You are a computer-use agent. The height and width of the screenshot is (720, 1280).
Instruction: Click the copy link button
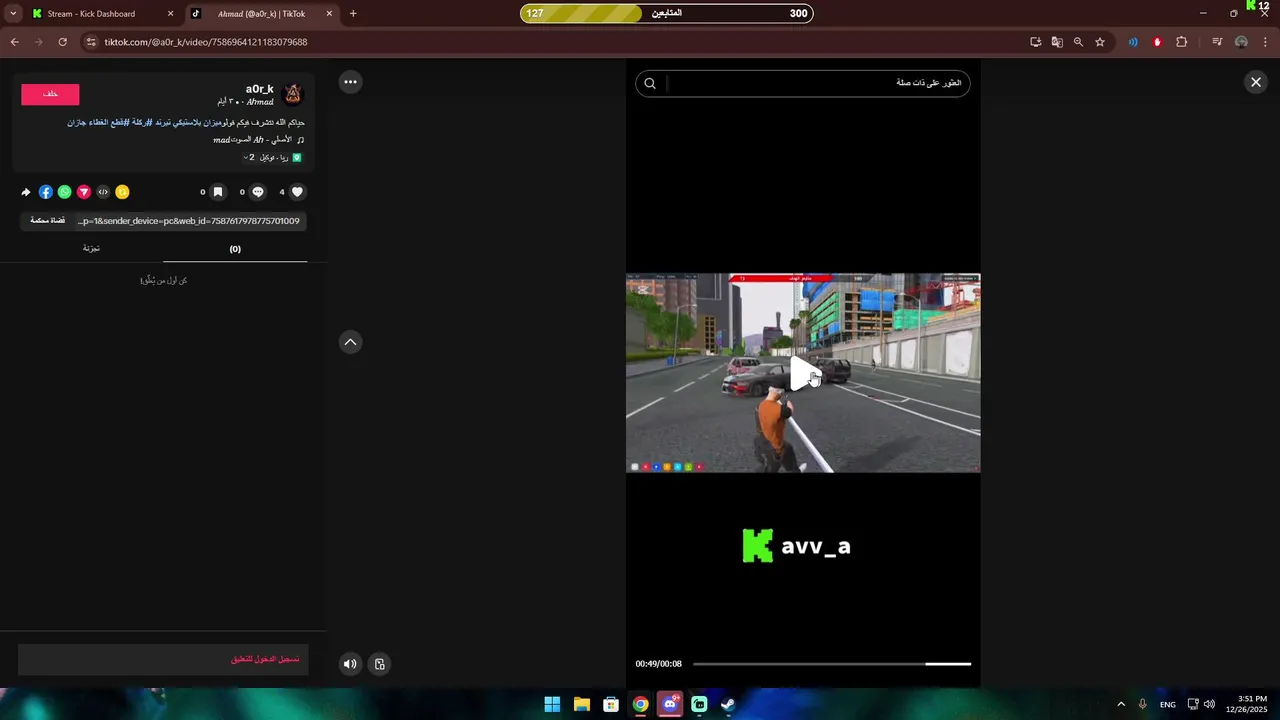pyautogui.click(x=47, y=221)
